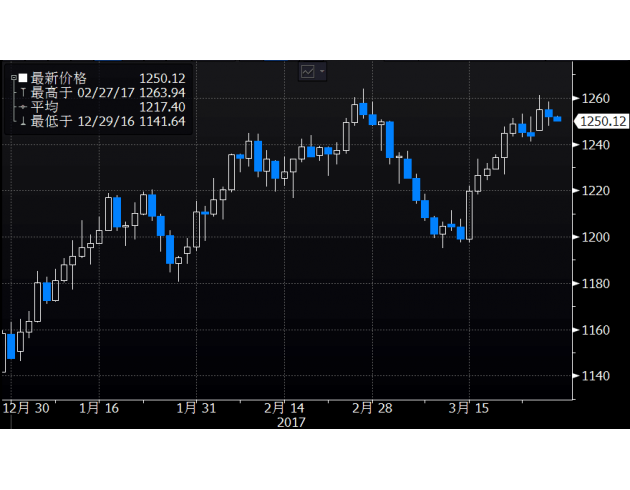Expand the chart type dropdown arrow
The image size is (630, 490).
[x=322, y=71]
